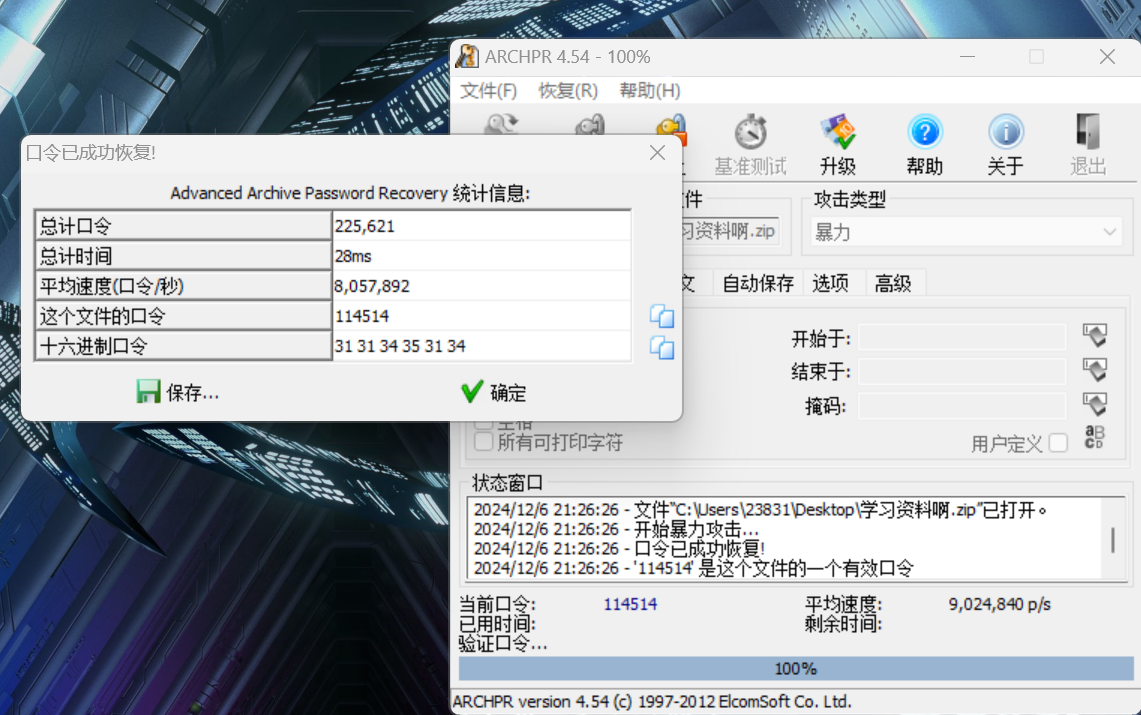Close the ARCHPR main window
Image resolution: width=1141 pixels, height=715 pixels.
[1107, 57]
